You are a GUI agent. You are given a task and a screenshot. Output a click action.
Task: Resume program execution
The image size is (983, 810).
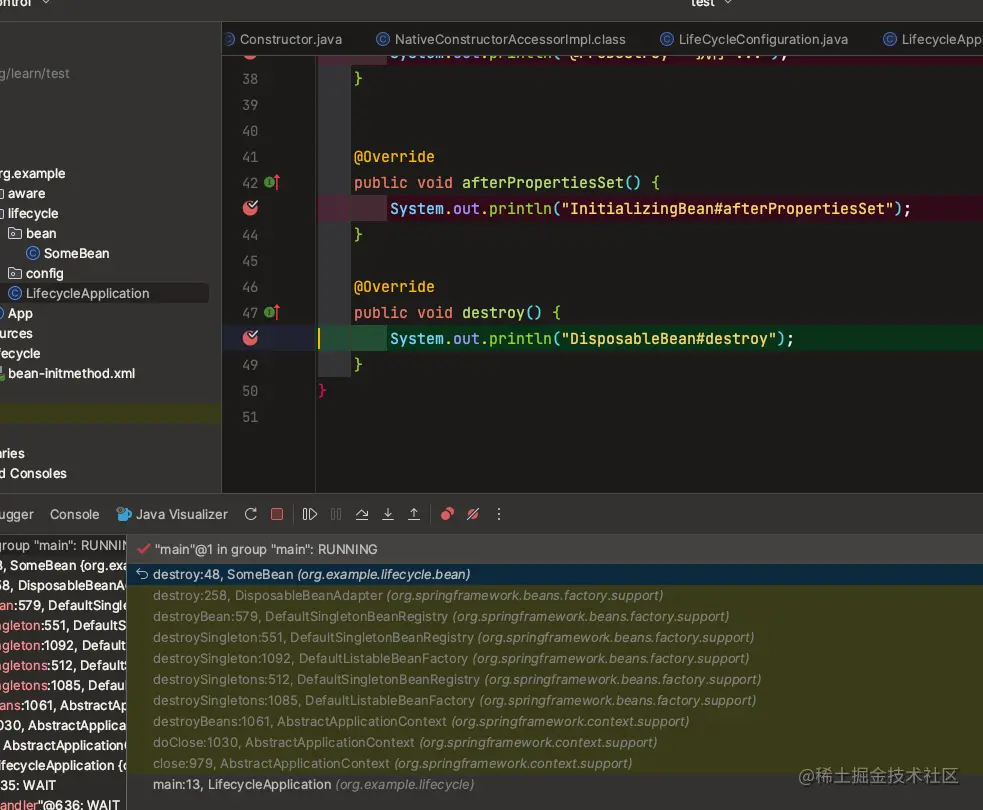[x=310, y=514]
